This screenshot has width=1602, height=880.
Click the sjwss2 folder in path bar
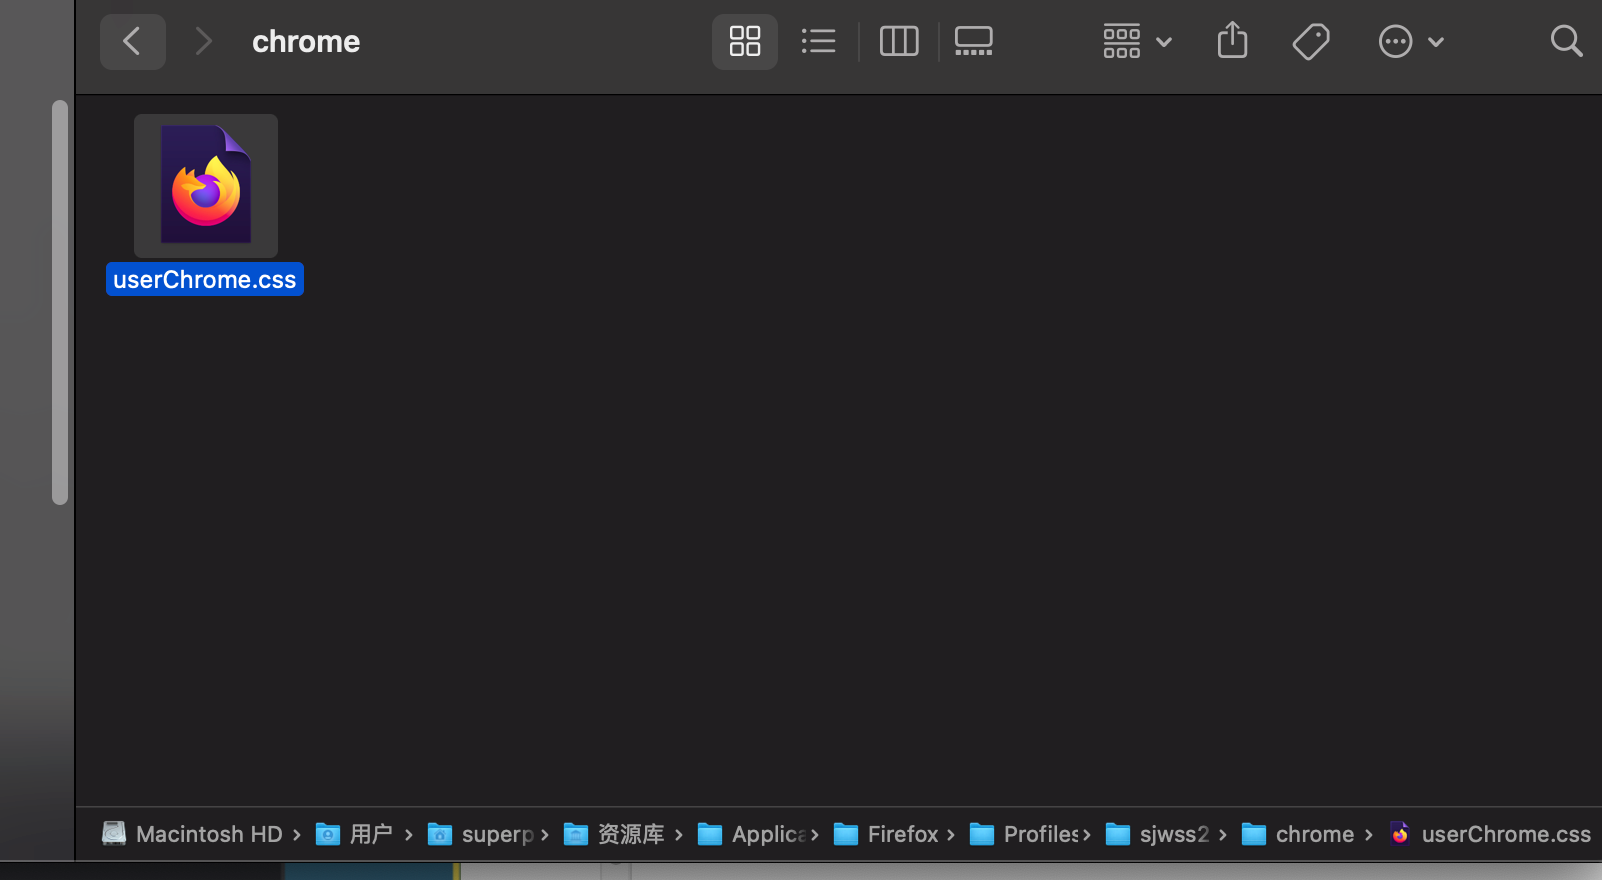tap(1158, 834)
